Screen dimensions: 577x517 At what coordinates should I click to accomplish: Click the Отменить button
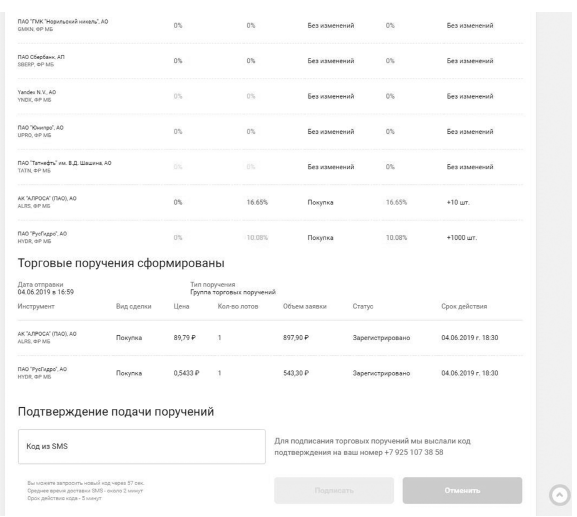tap(462, 491)
